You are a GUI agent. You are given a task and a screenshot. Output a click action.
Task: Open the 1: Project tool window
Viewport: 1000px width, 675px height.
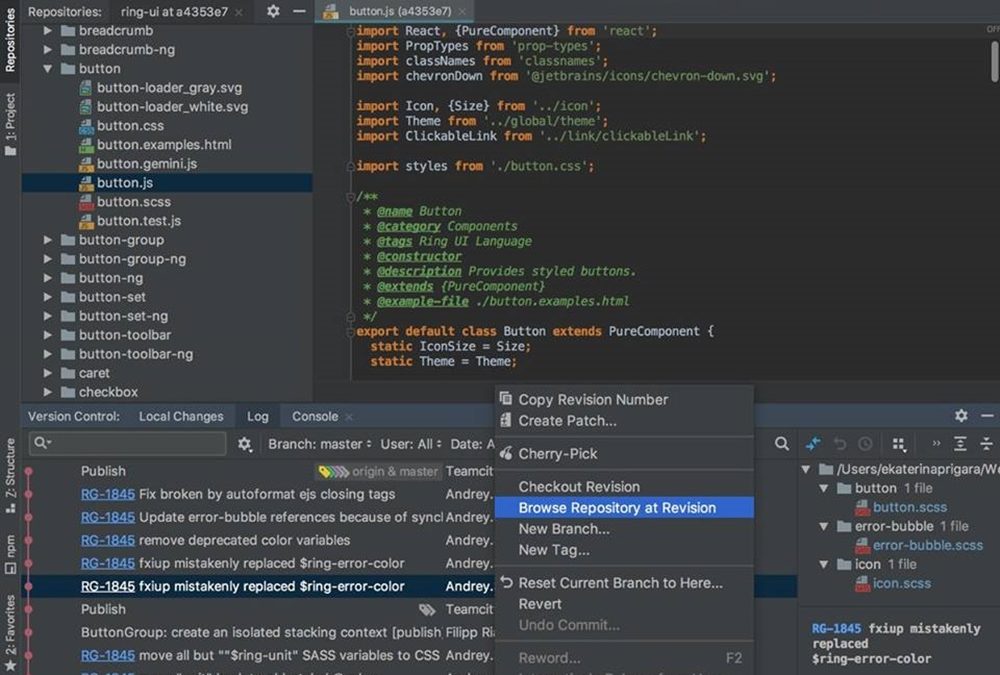coord(10,124)
